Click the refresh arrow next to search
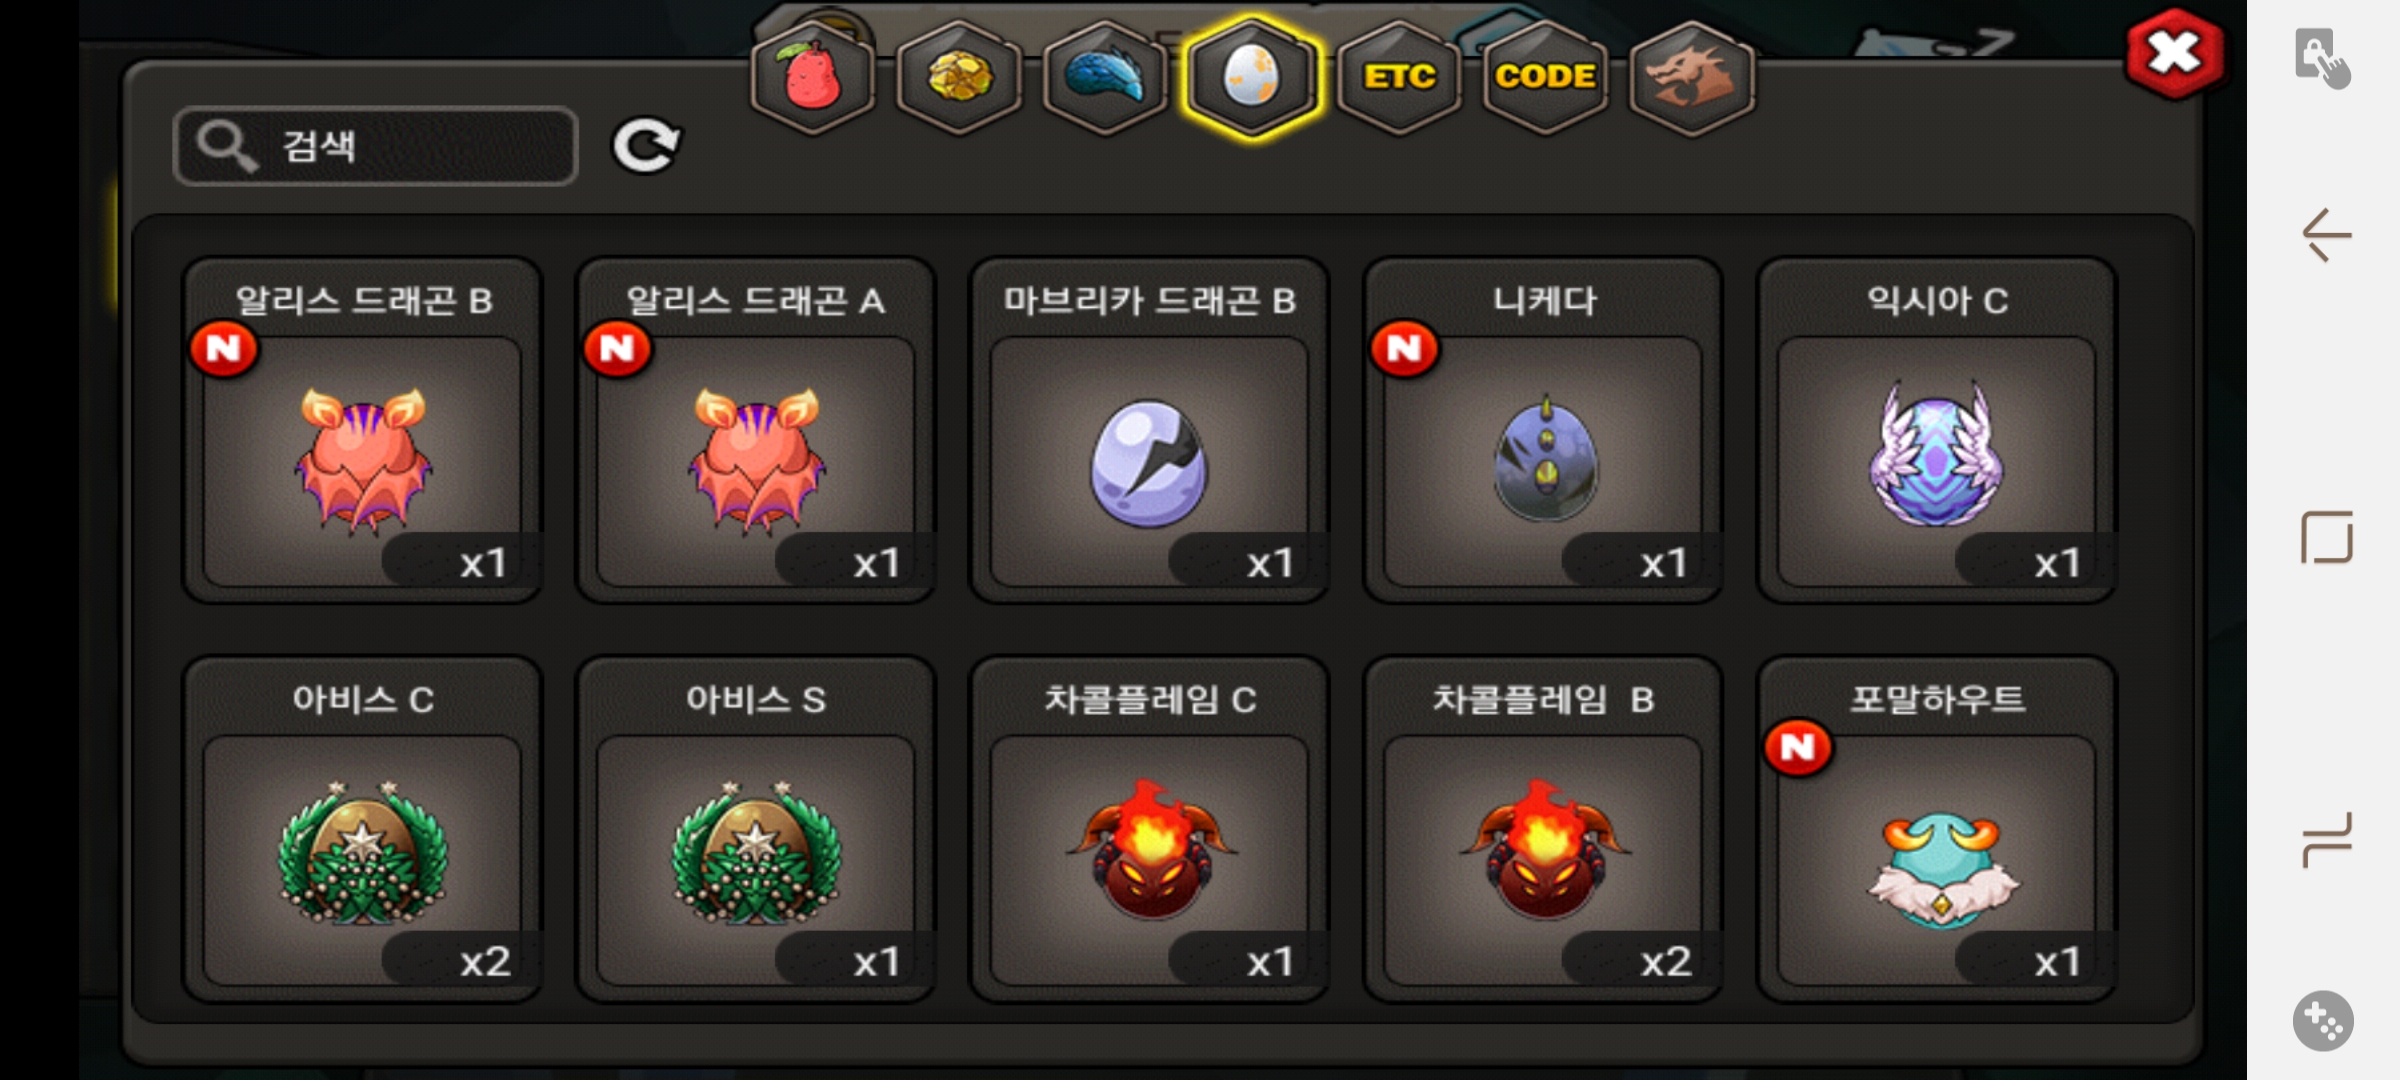2400x1080 pixels. pos(646,146)
